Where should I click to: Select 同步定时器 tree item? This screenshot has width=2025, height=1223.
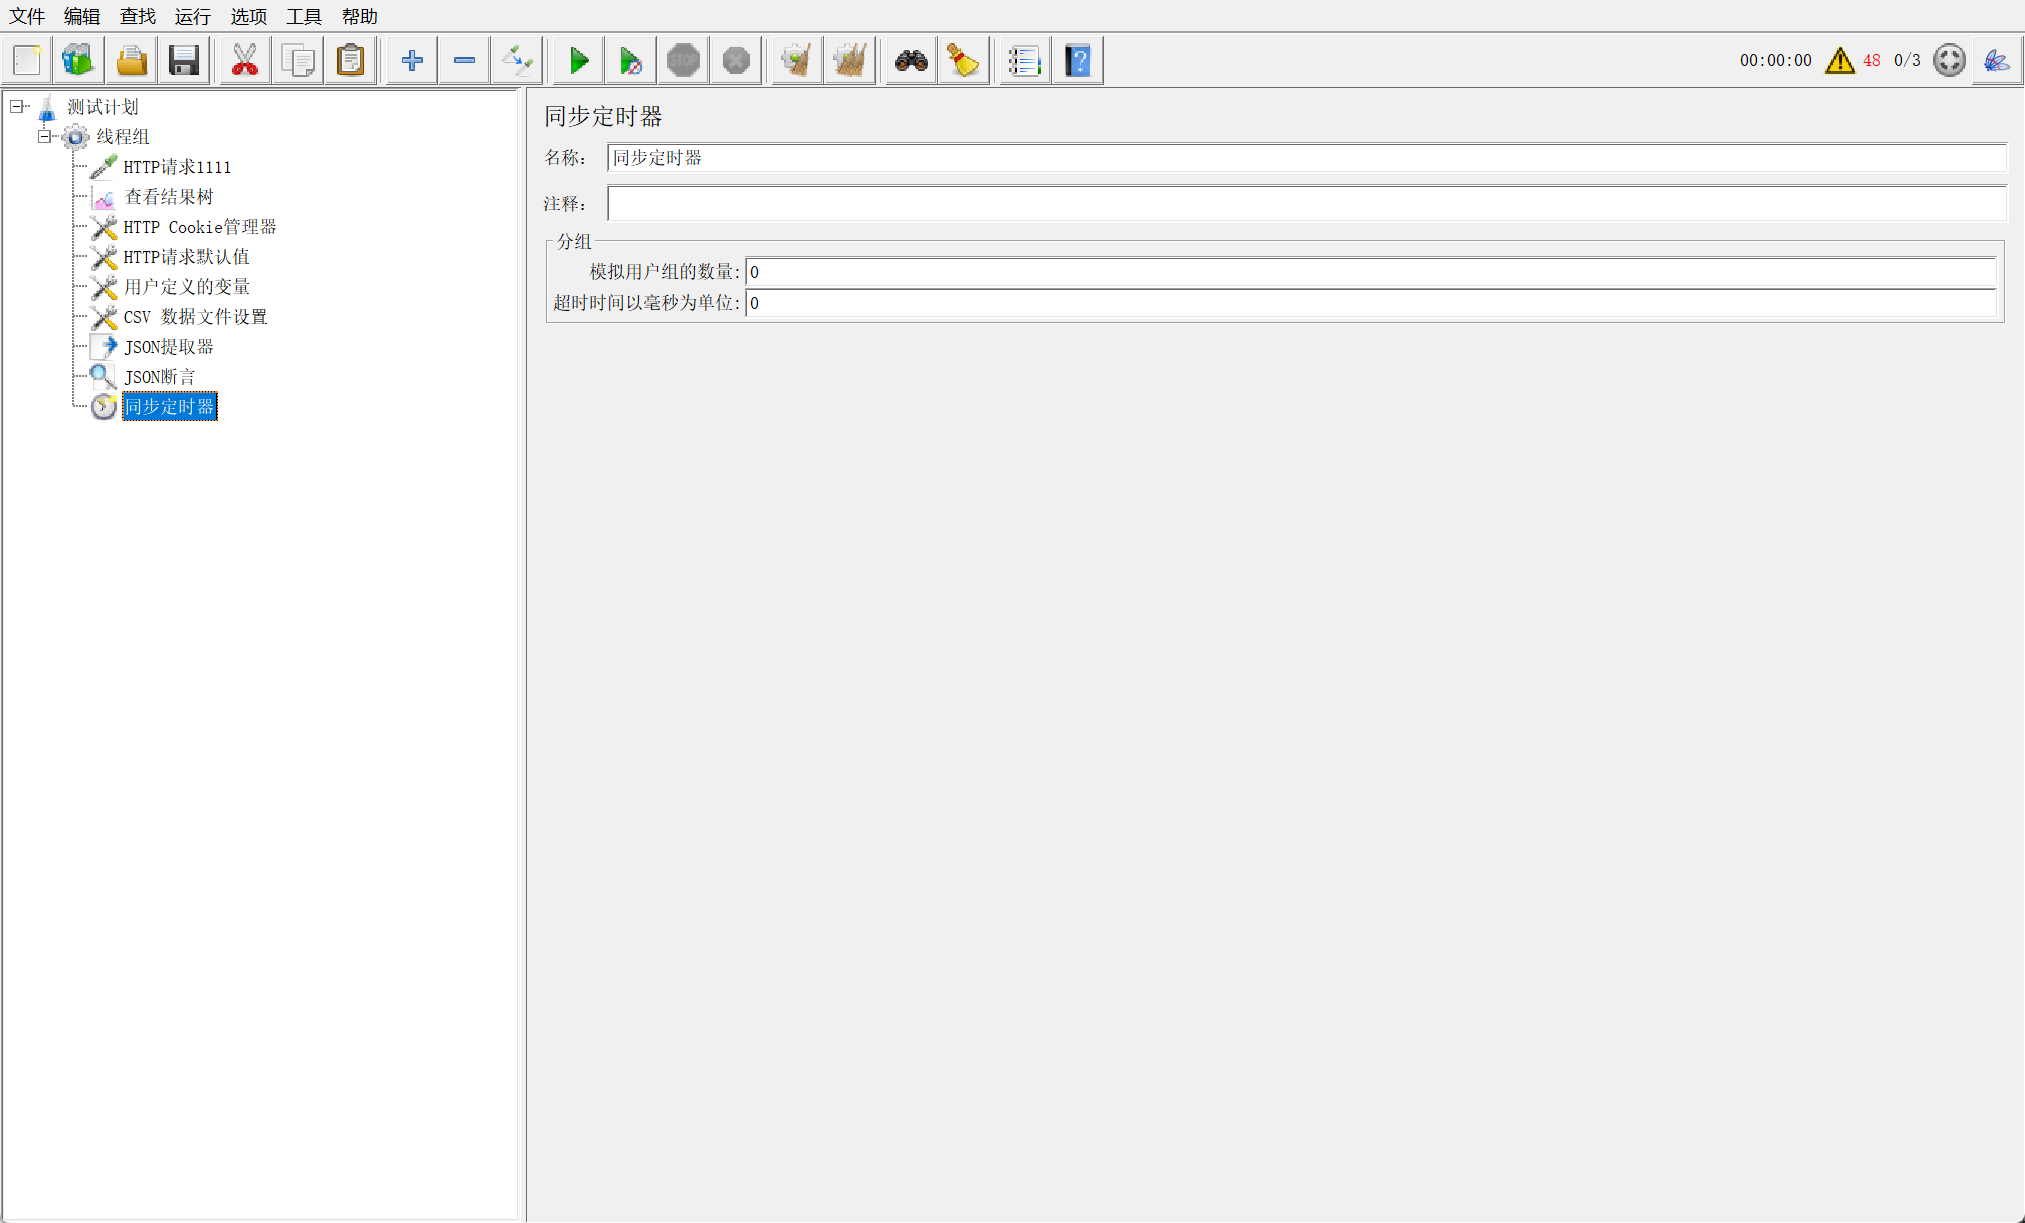pyautogui.click(x=170, y=407)
